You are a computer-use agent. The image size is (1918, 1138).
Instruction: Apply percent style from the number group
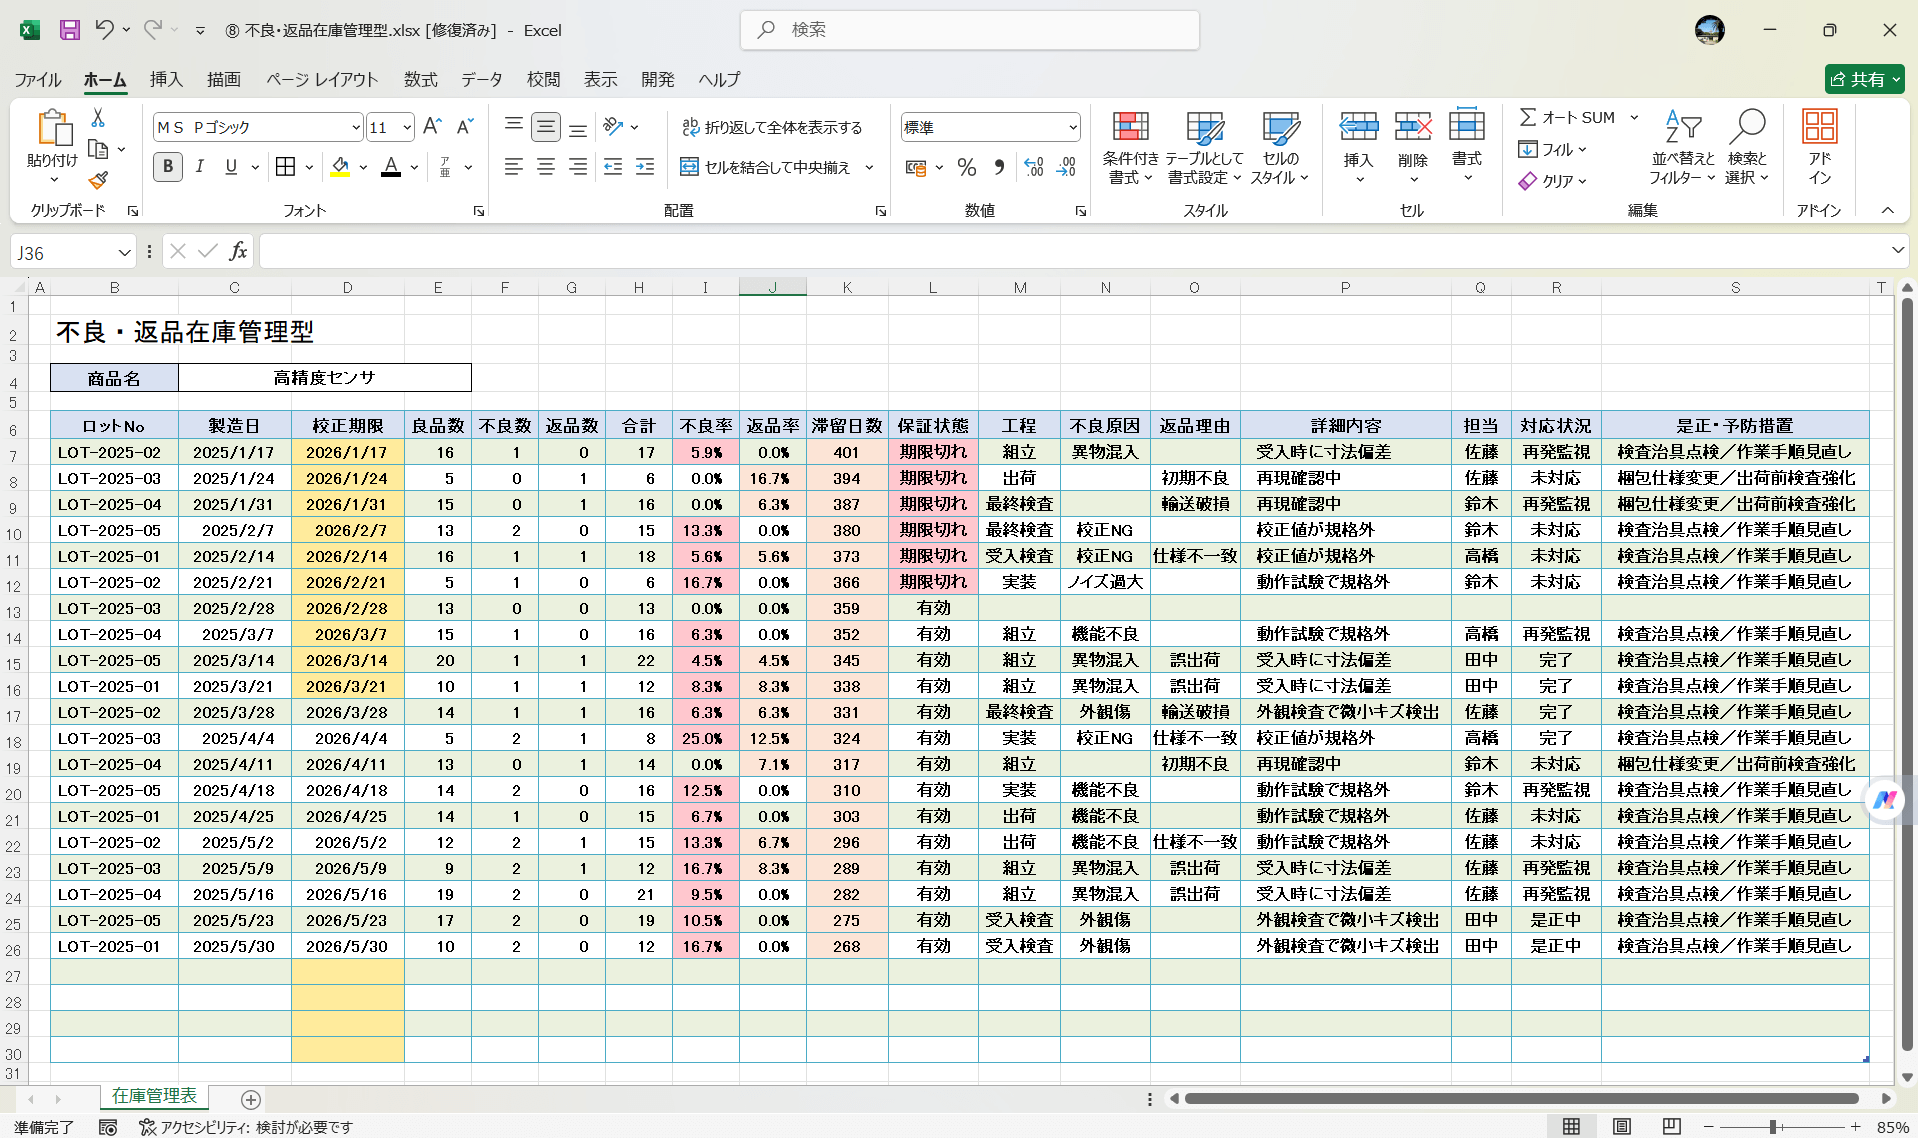[966, 167]
